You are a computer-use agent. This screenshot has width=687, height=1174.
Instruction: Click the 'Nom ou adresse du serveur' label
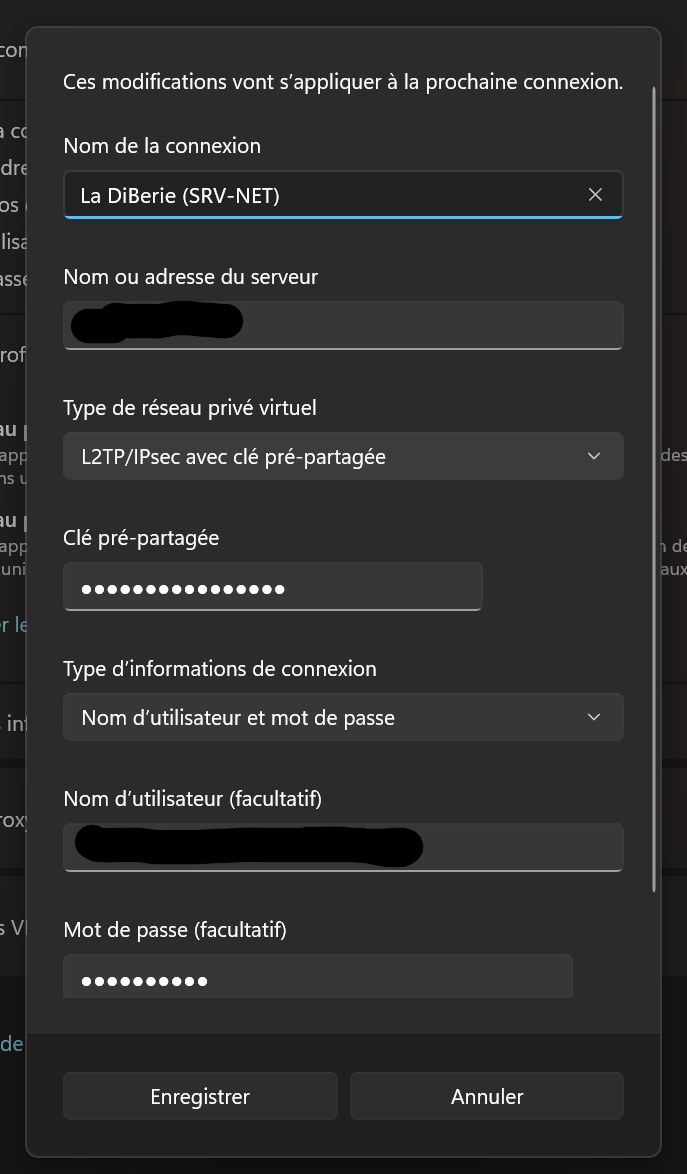(190, 276)
